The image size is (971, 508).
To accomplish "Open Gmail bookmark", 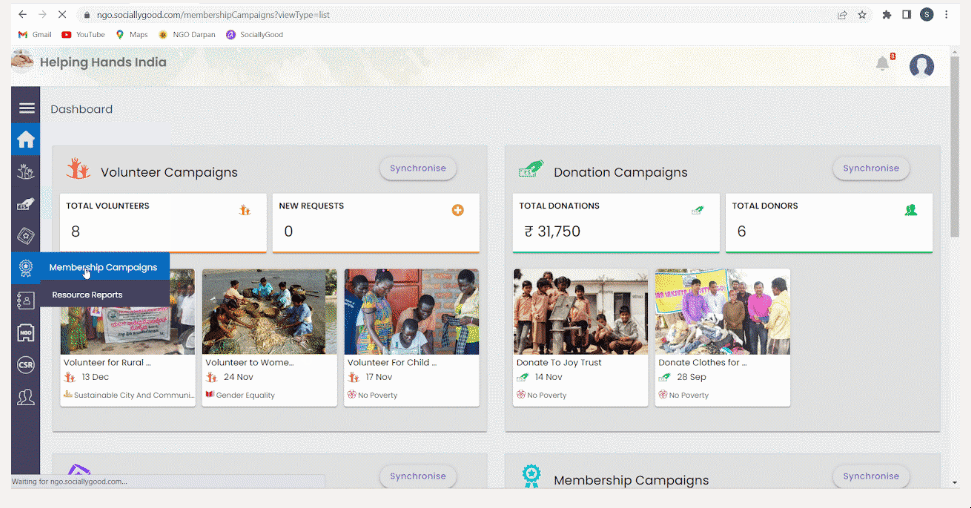I will click(35, 35).
